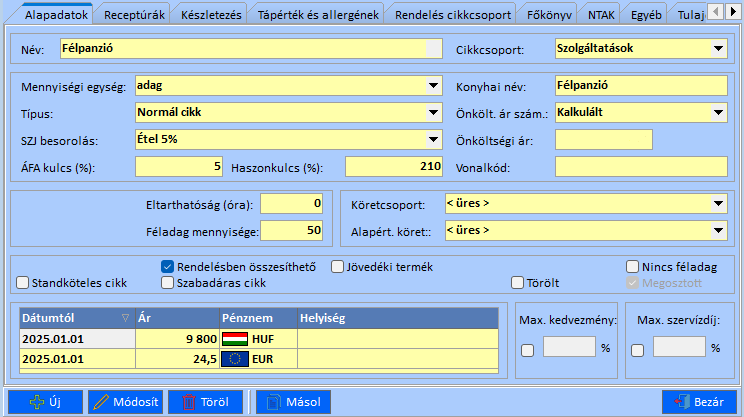Switch to the Egyéb tab
Viewport: 744px width, 417px height.
[x=646, y=15]
